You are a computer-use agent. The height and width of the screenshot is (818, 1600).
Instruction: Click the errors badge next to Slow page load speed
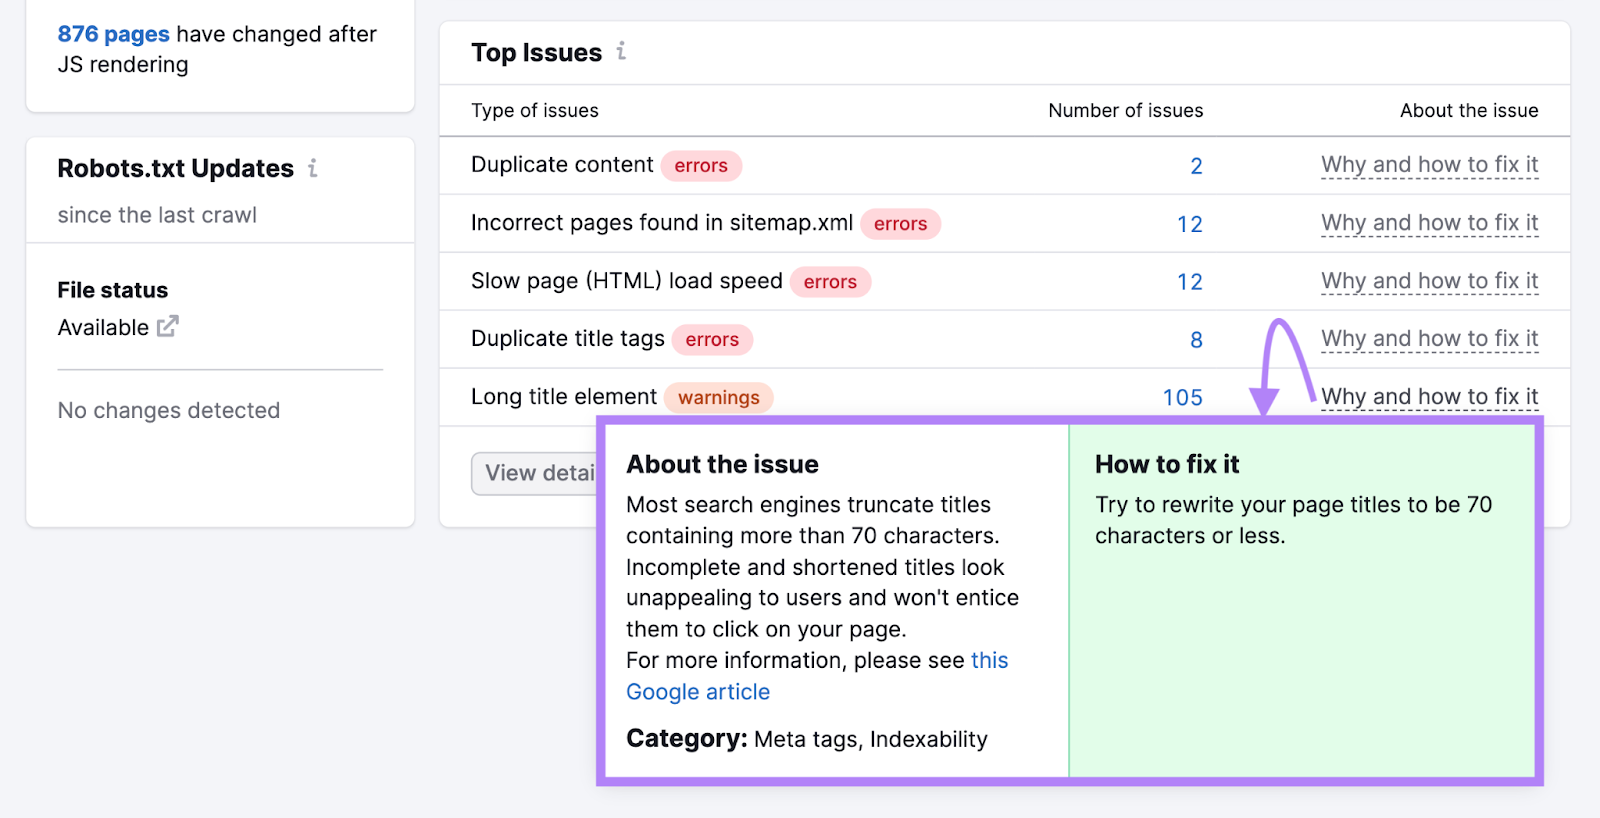pyautogui.click(x=830, y=282)
